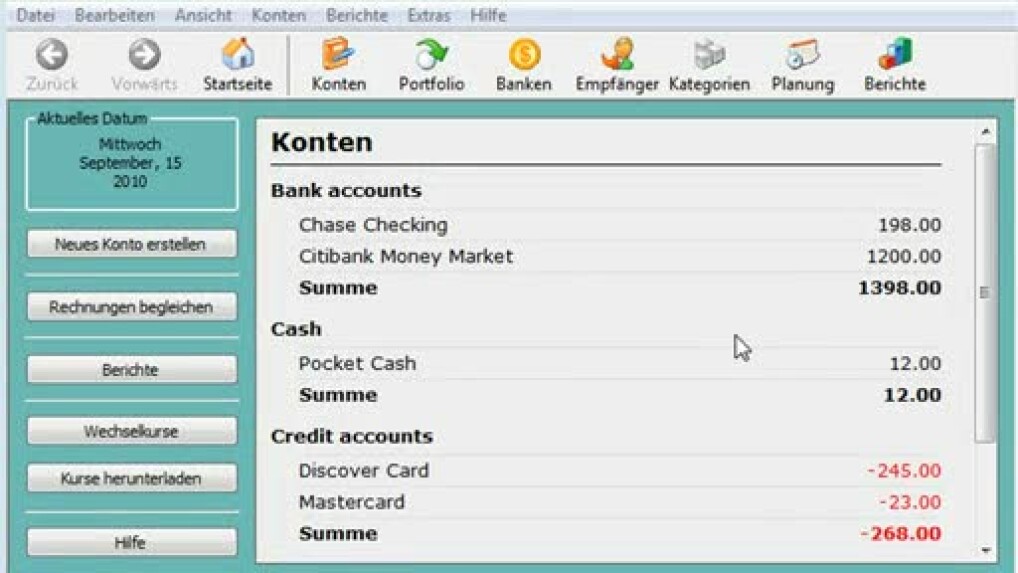Open the Planung schedule icon
Screen dimensions: 1018x573
[802, 56]
